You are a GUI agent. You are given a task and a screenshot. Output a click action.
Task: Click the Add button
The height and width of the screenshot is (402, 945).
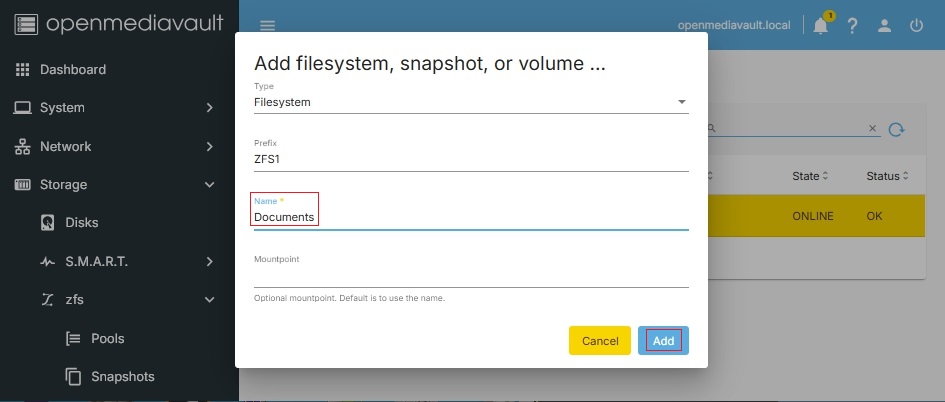click(x=663, y=341)
